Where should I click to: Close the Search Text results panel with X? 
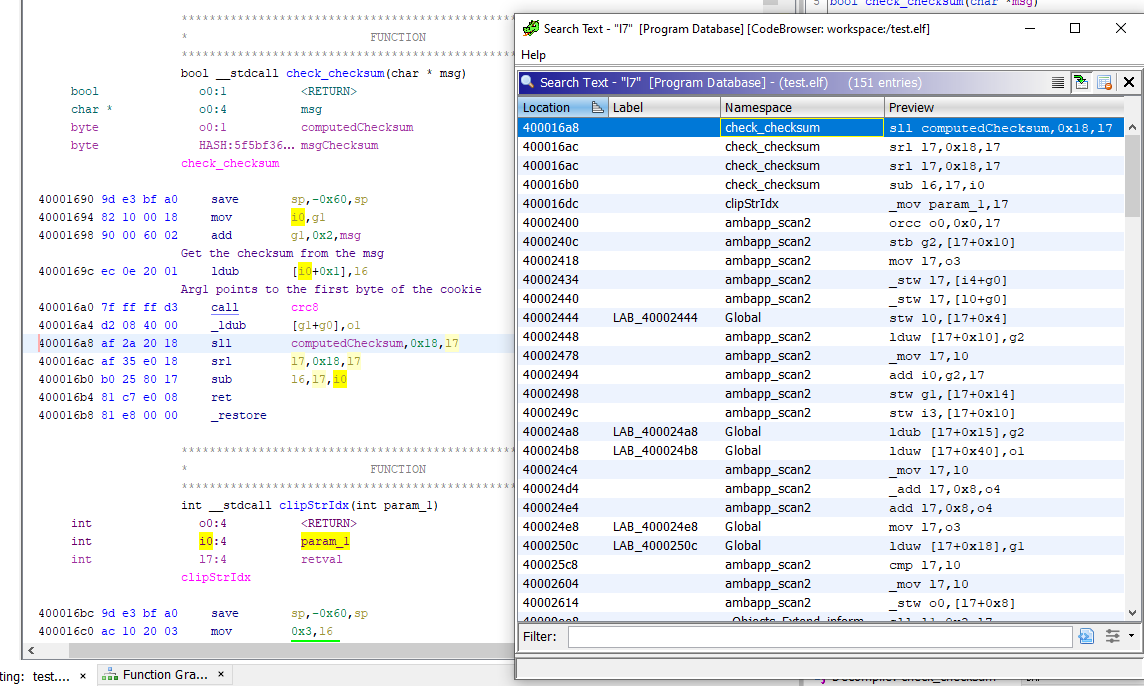(x=1129, y=82)
